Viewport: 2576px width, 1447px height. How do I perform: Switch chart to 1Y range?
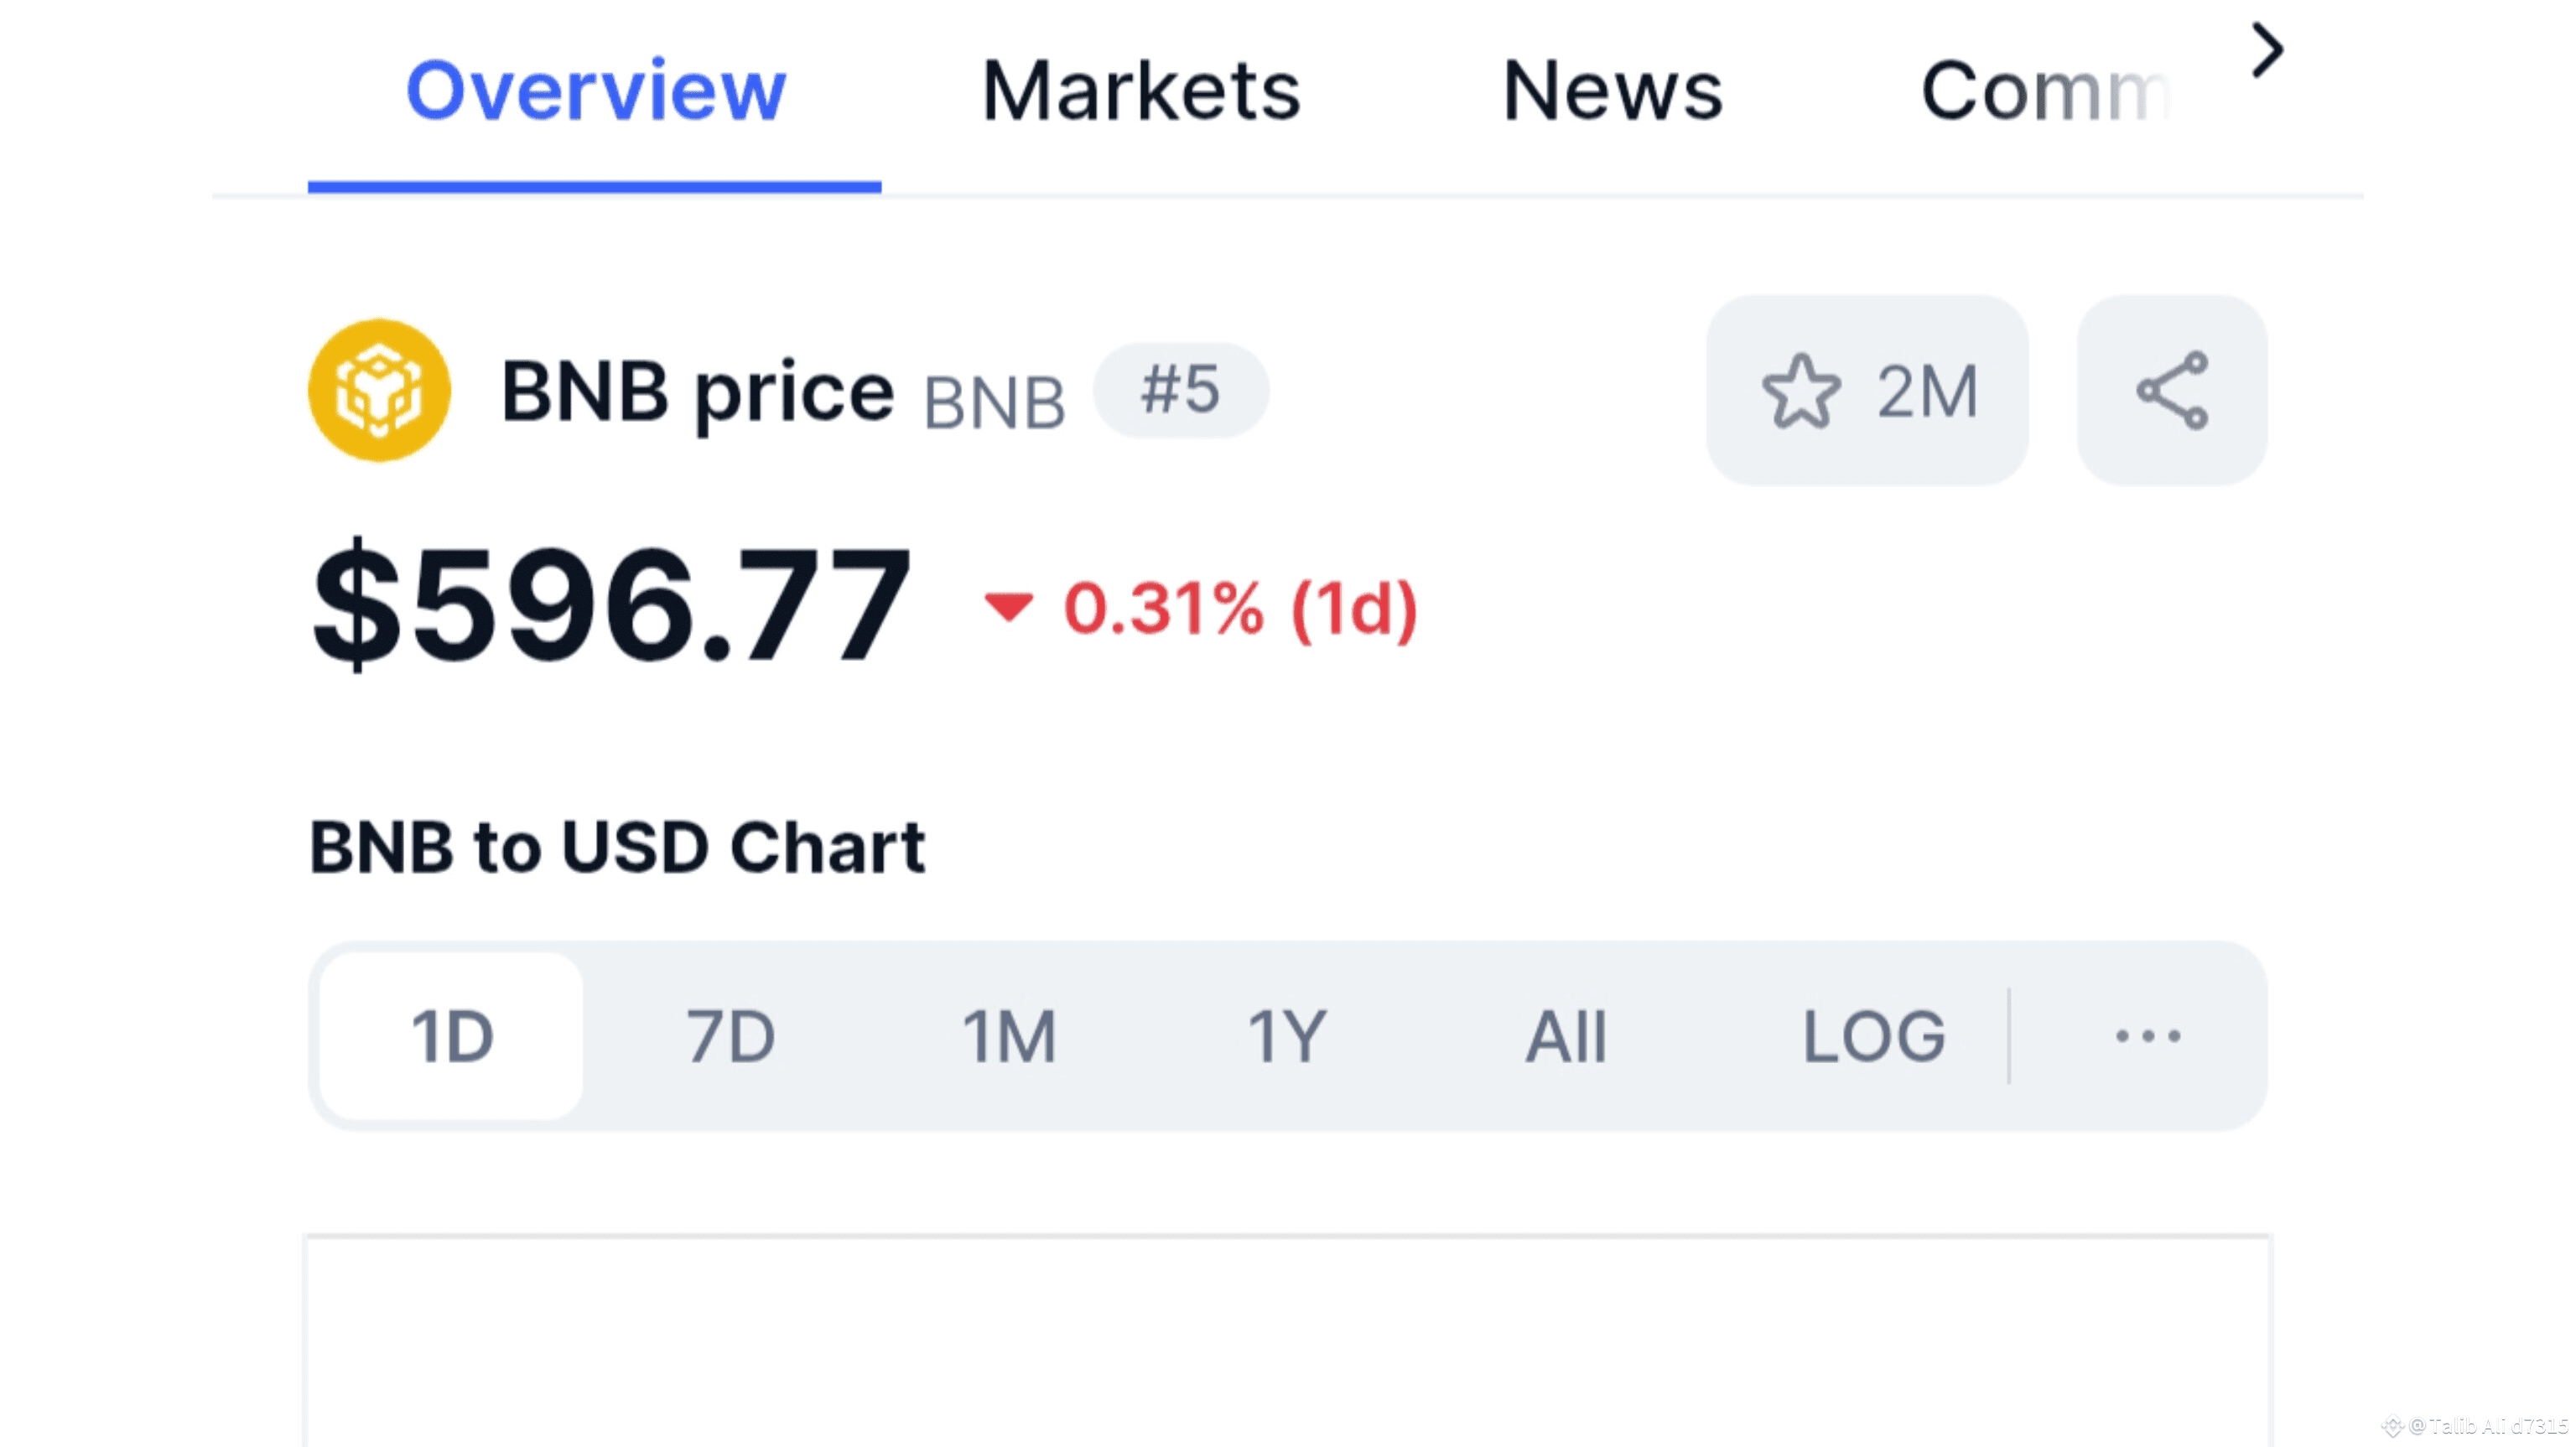coord(1287,1036)
